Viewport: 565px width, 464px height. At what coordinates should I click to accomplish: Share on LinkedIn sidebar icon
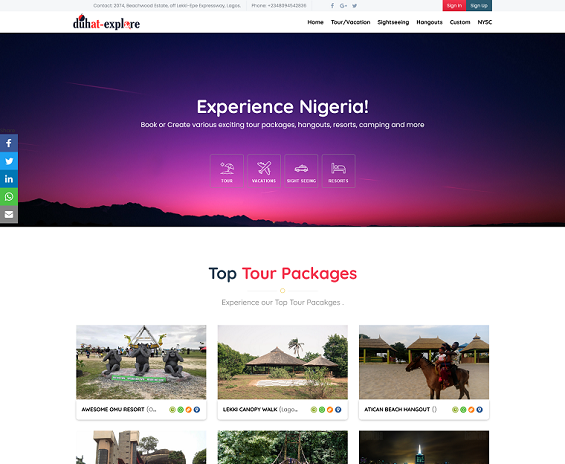click(x=9, y=179)
